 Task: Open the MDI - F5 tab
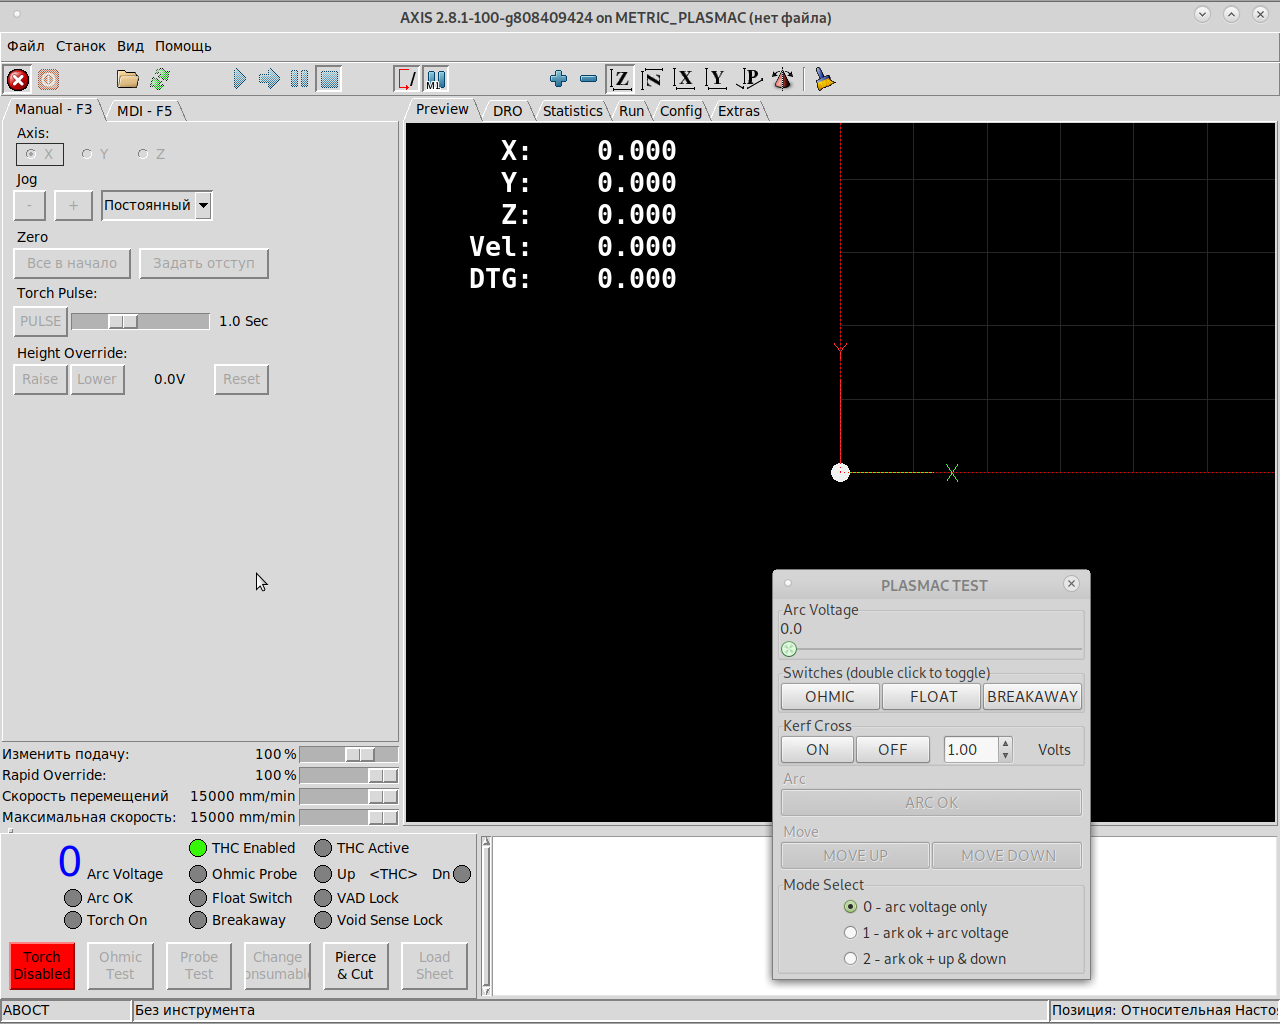[144, 111]
